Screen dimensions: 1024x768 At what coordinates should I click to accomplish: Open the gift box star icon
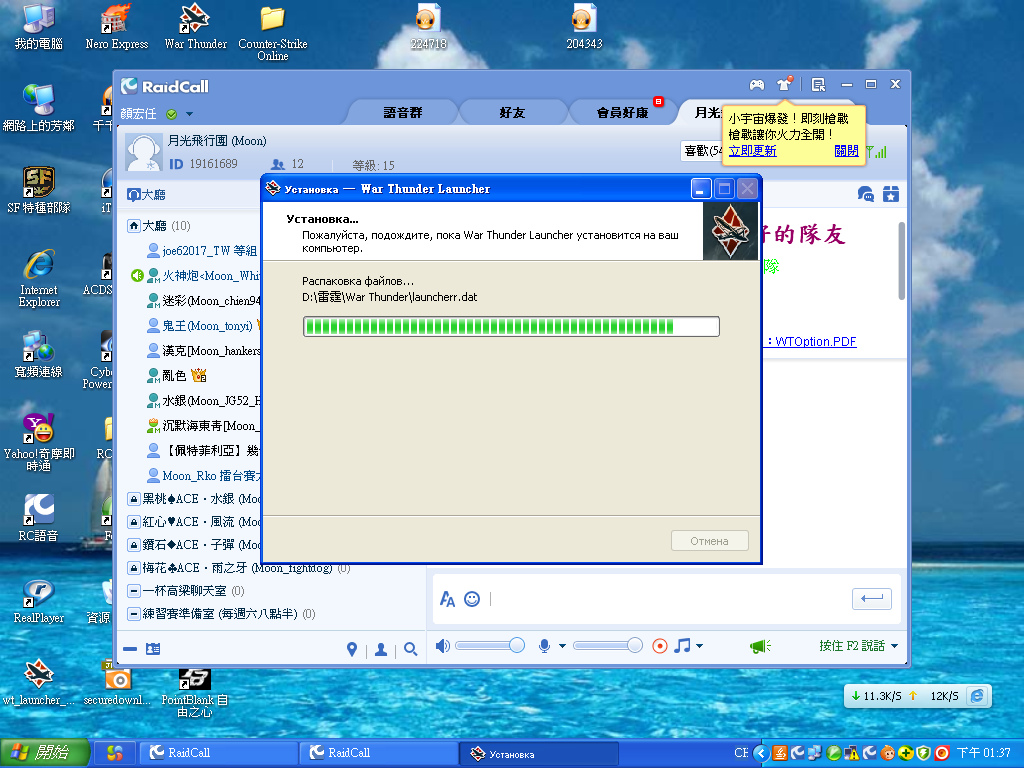[891, 194]
